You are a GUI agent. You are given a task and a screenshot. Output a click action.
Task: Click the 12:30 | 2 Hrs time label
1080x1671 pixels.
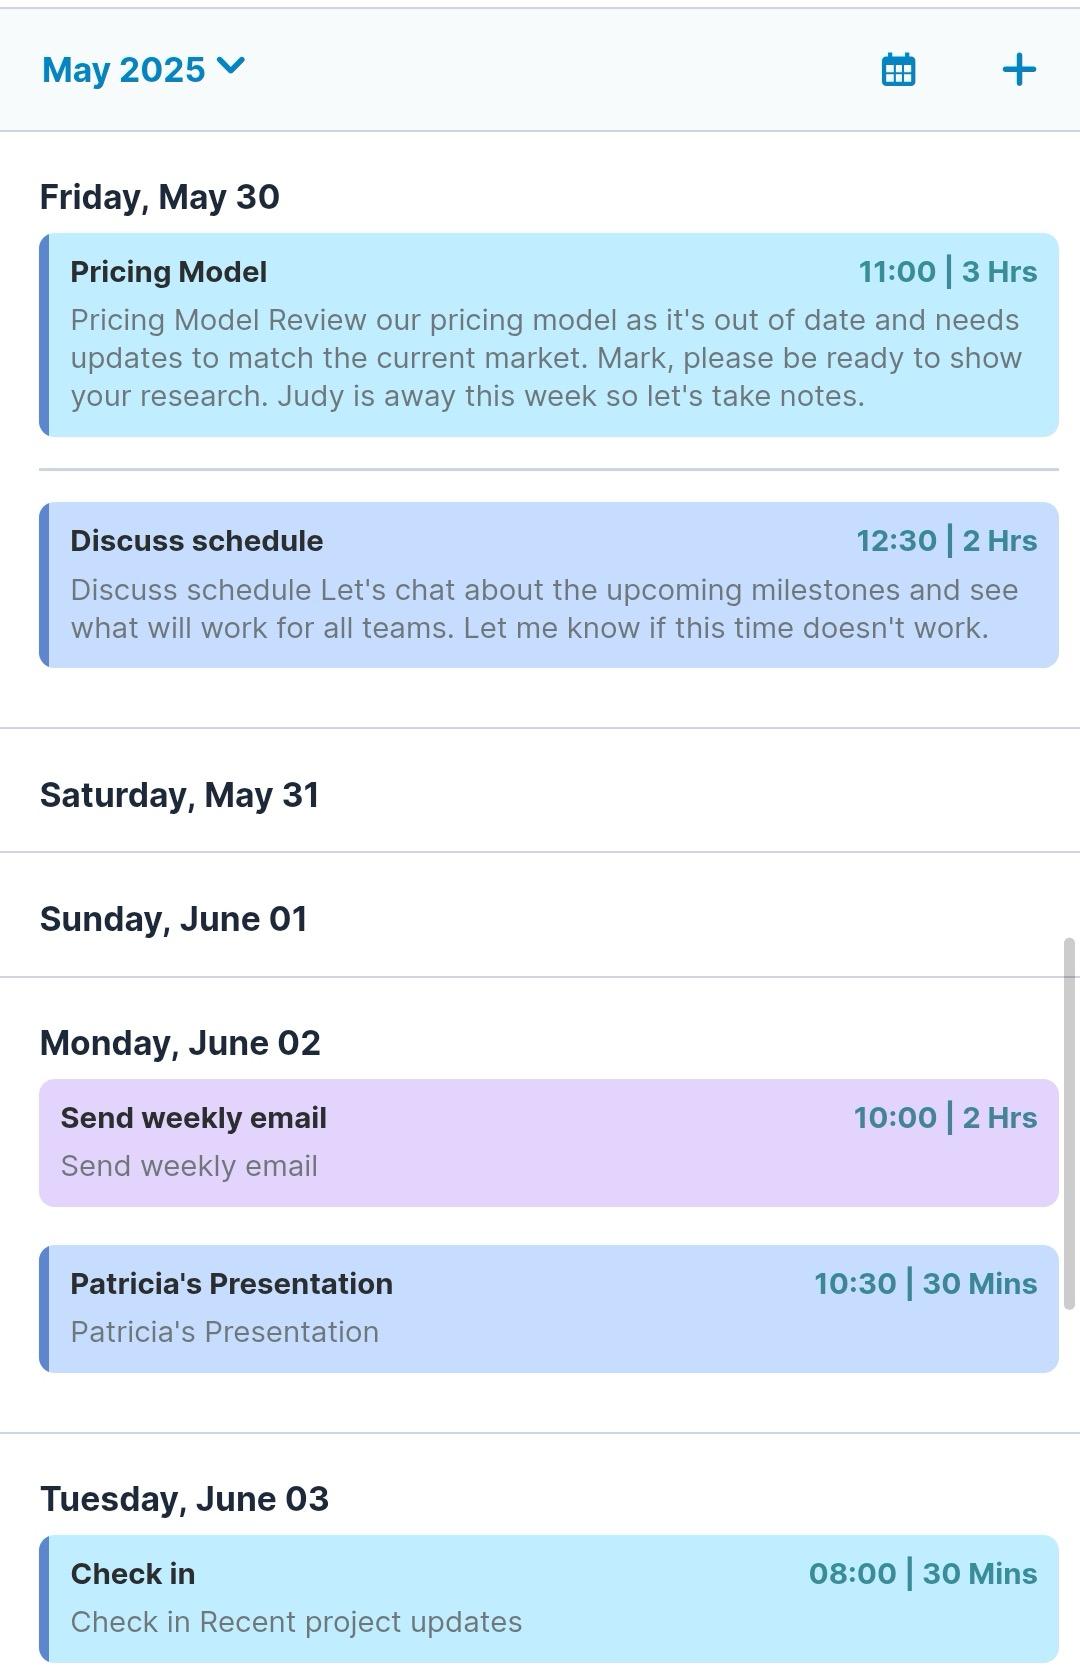946,541
